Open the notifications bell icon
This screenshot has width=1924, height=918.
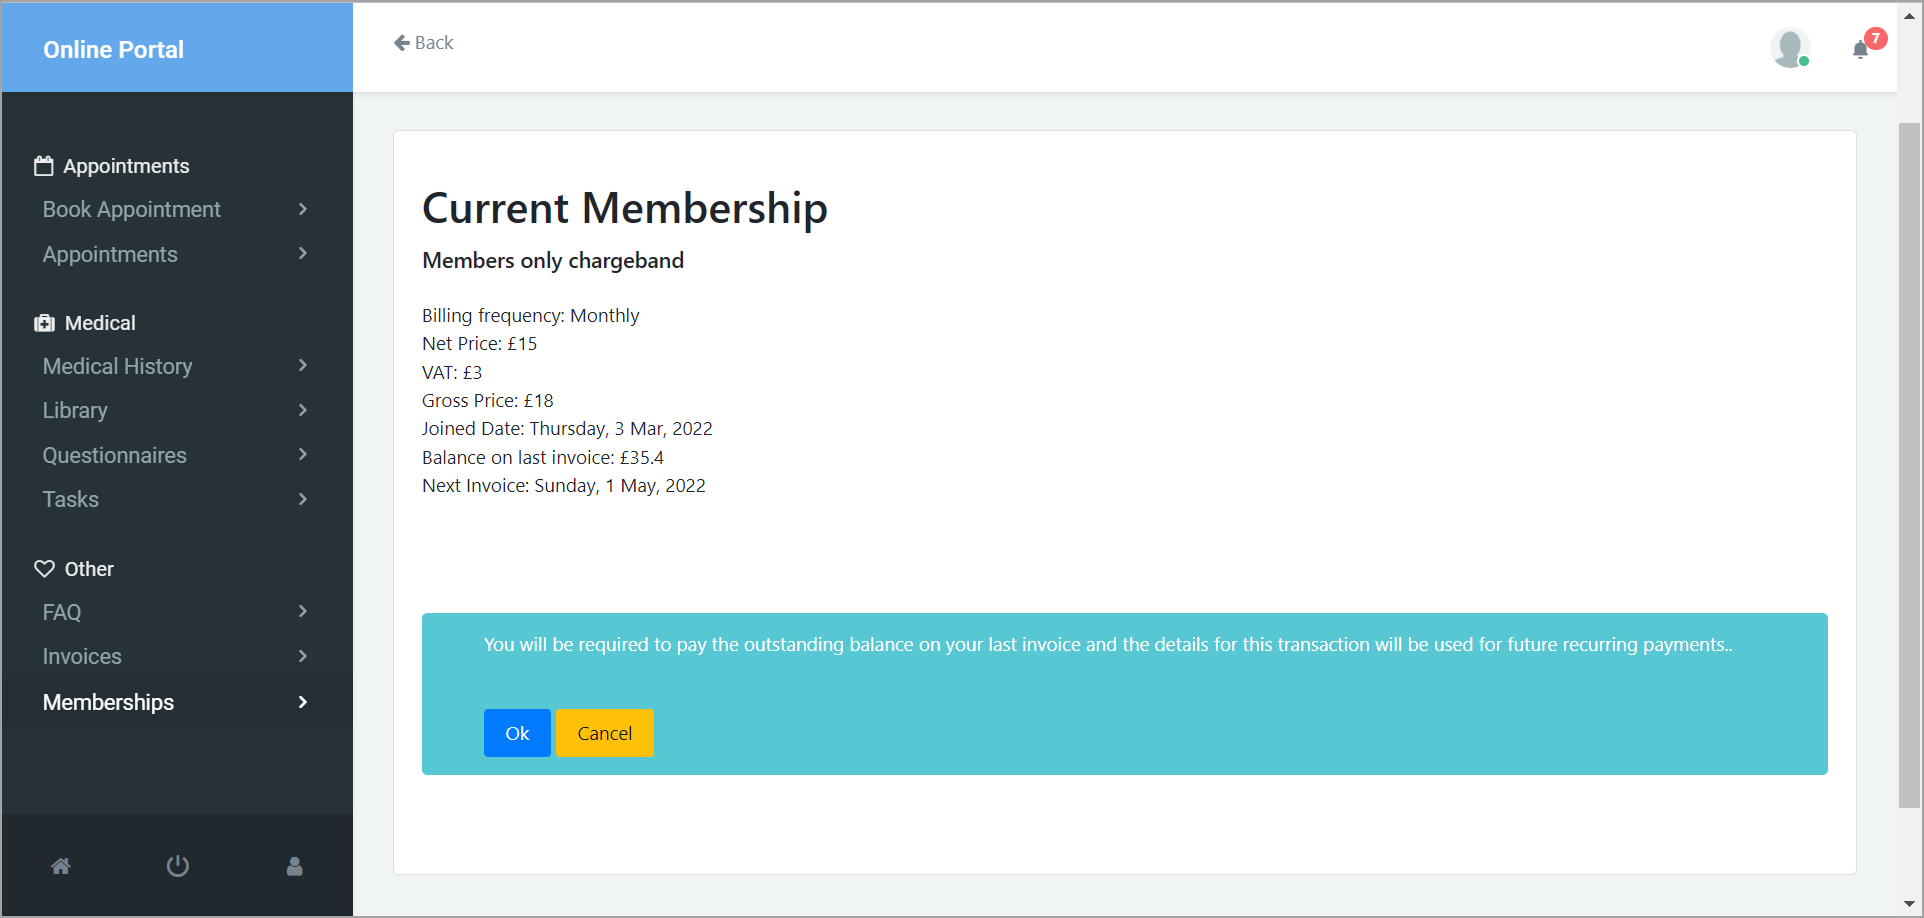(x=1860, y=49)
